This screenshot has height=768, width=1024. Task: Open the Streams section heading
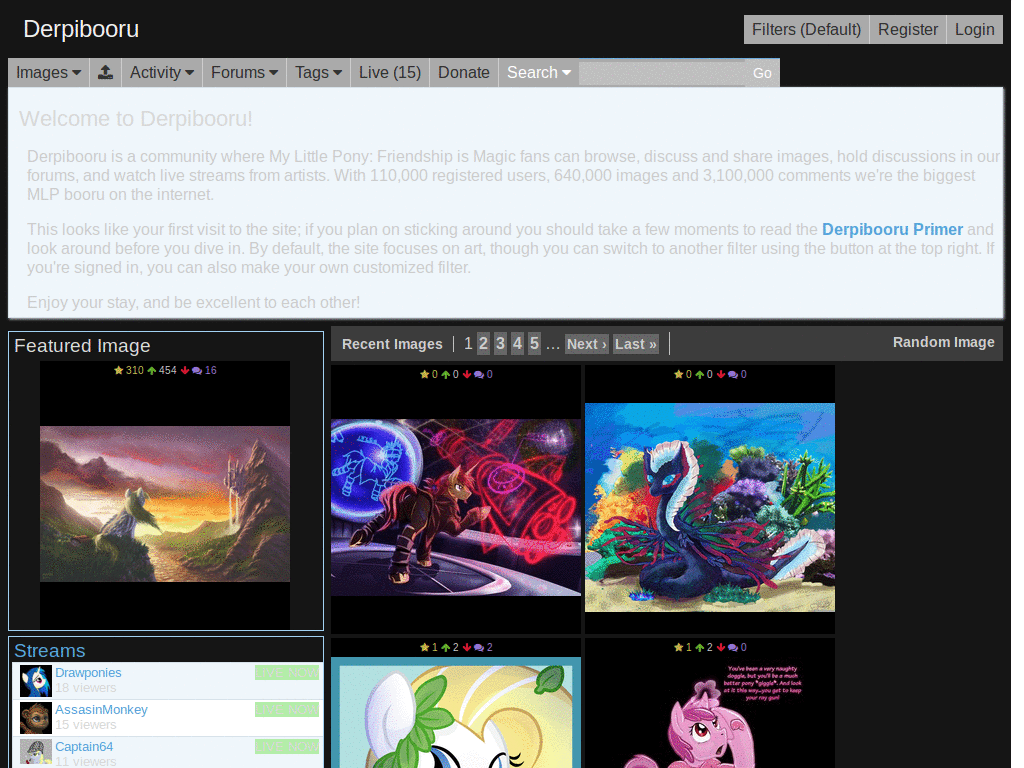point(50,650)
